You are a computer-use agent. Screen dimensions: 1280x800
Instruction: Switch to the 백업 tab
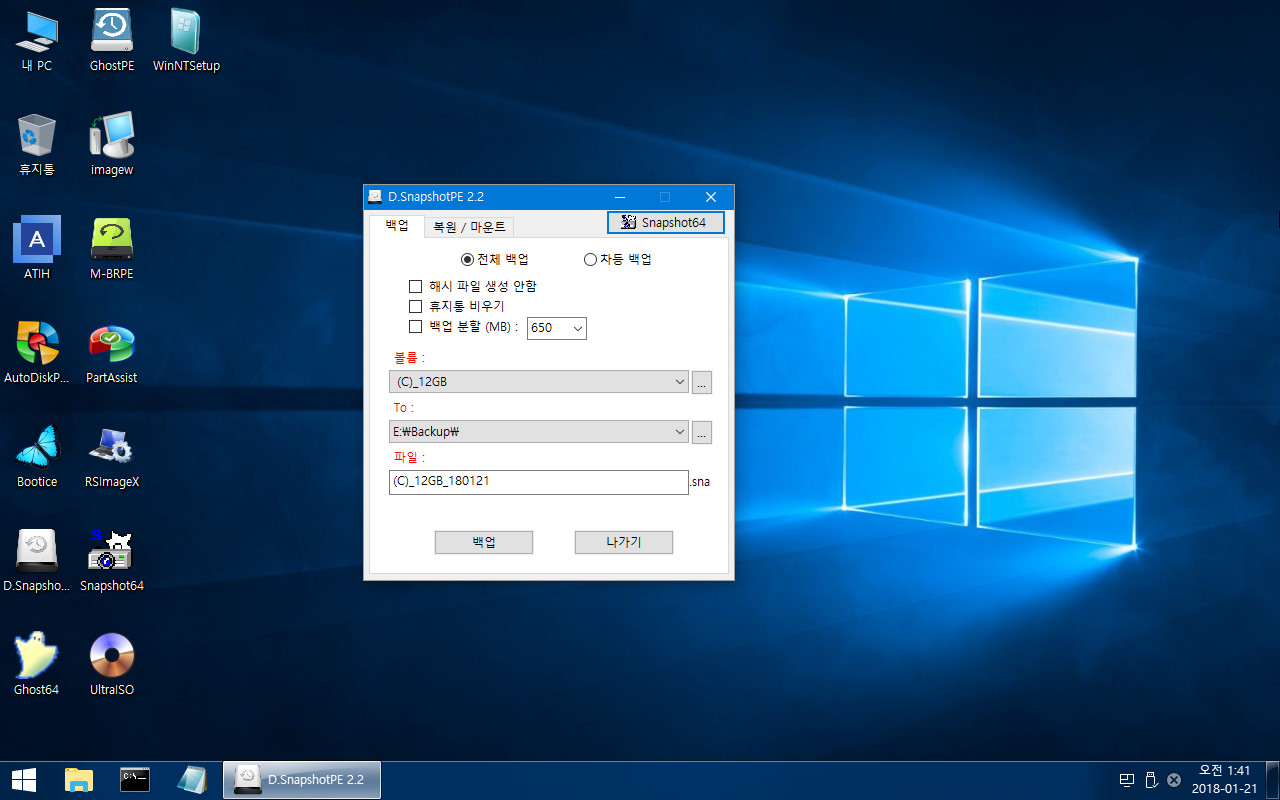point(397,226)
